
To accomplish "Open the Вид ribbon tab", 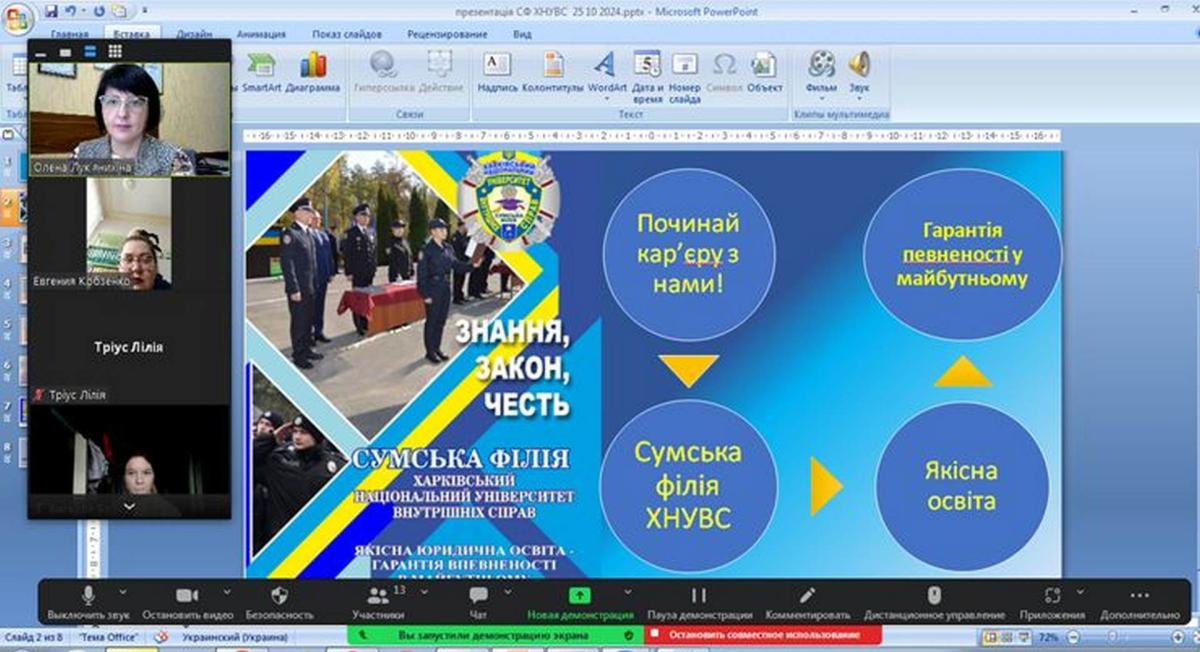I will (x=522, y=35).
